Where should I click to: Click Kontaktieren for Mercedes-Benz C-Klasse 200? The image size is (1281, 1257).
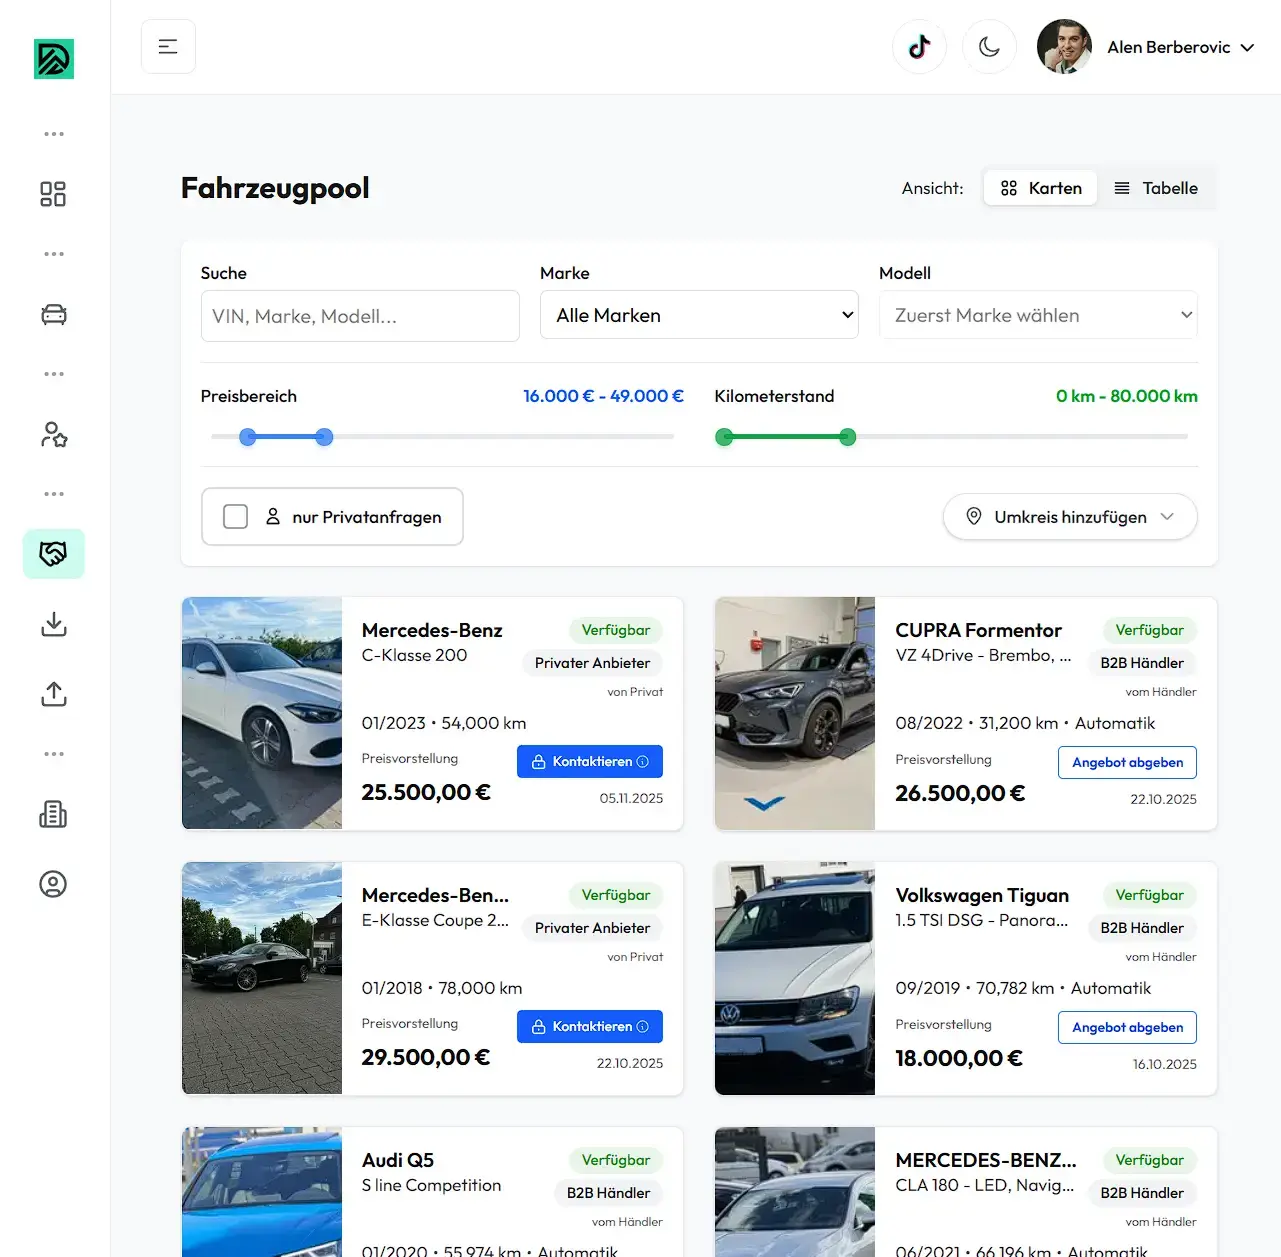[590, 762]
